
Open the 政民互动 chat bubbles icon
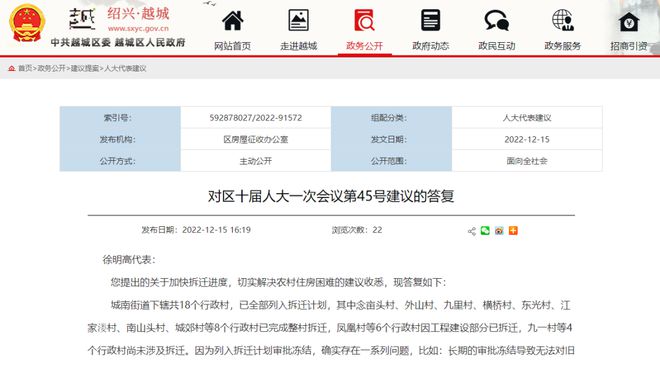click(x=497, y=20)
